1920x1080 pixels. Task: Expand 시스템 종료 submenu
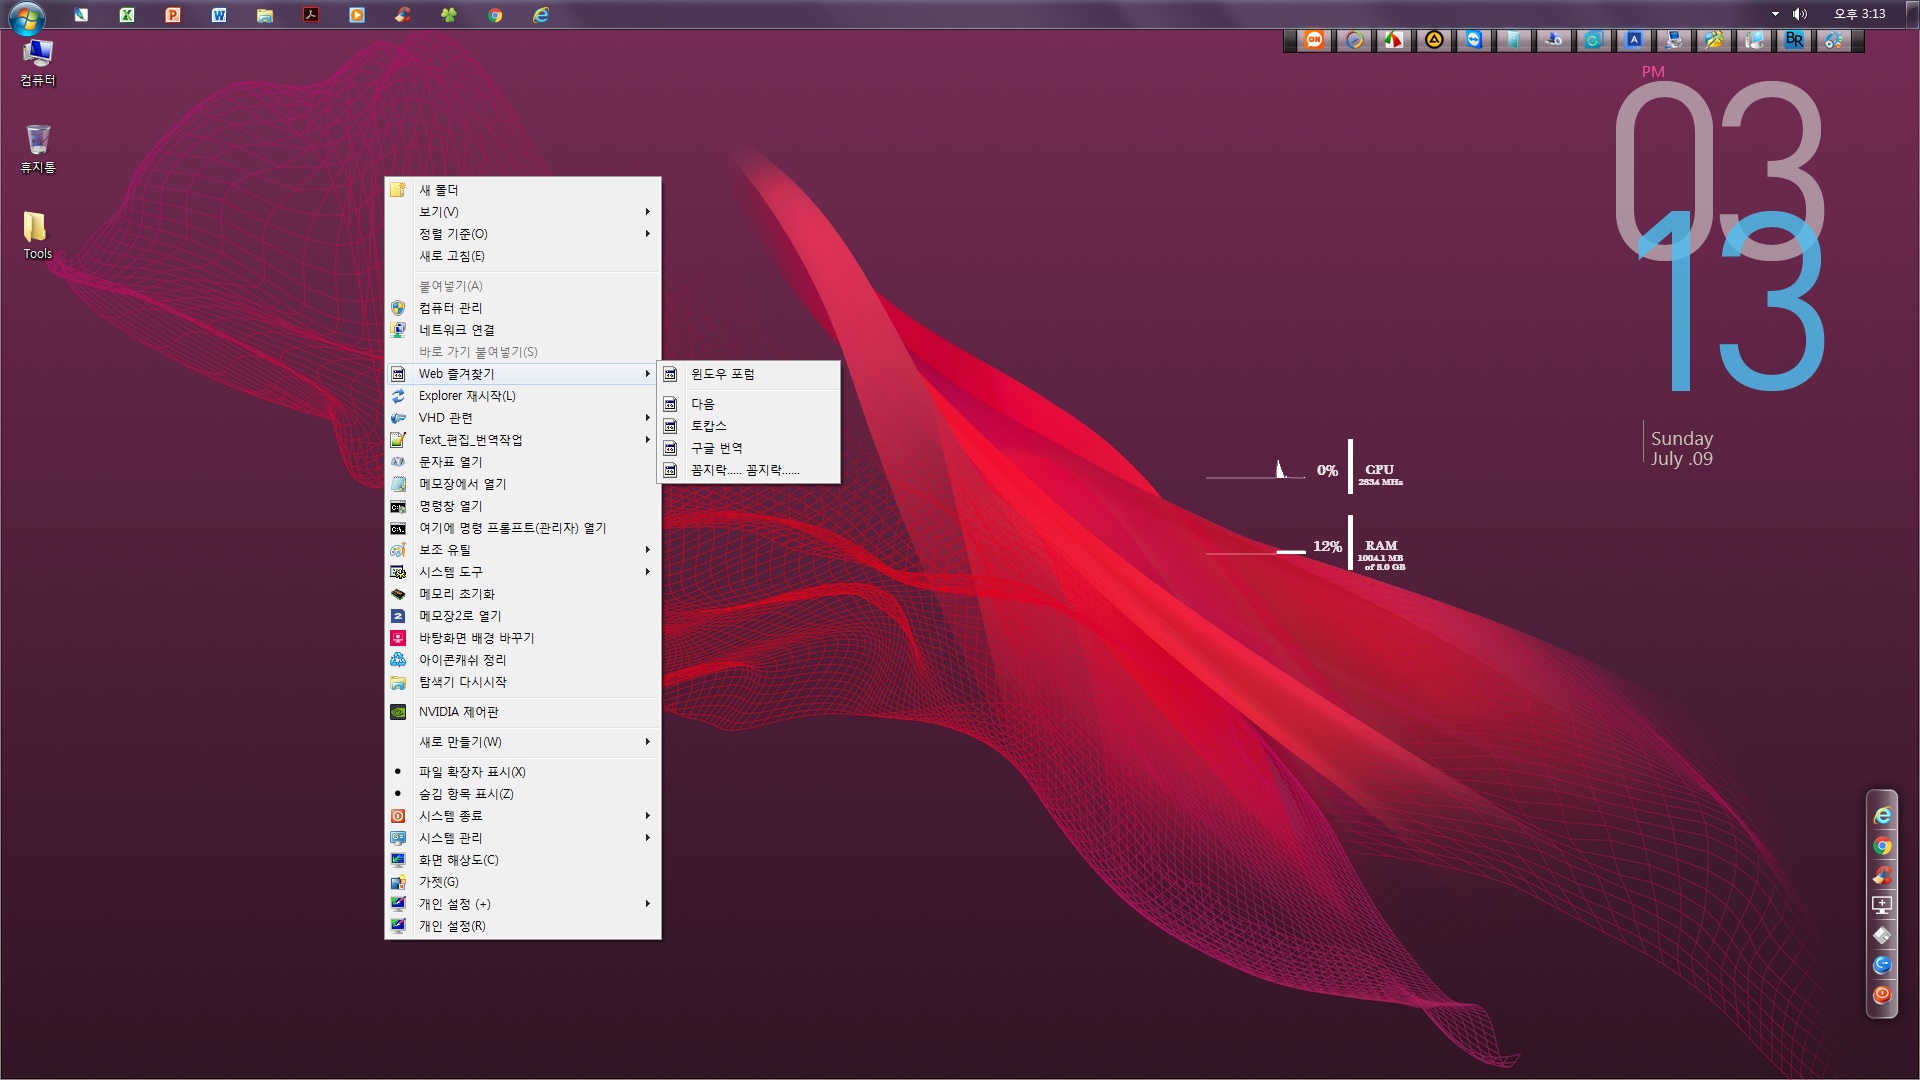523,816
